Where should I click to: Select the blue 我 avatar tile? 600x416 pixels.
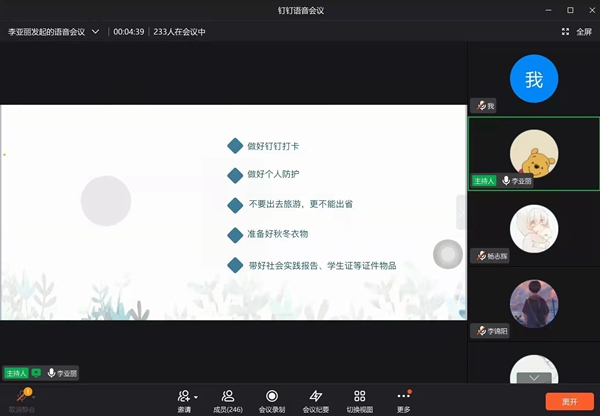coord(534,79)
